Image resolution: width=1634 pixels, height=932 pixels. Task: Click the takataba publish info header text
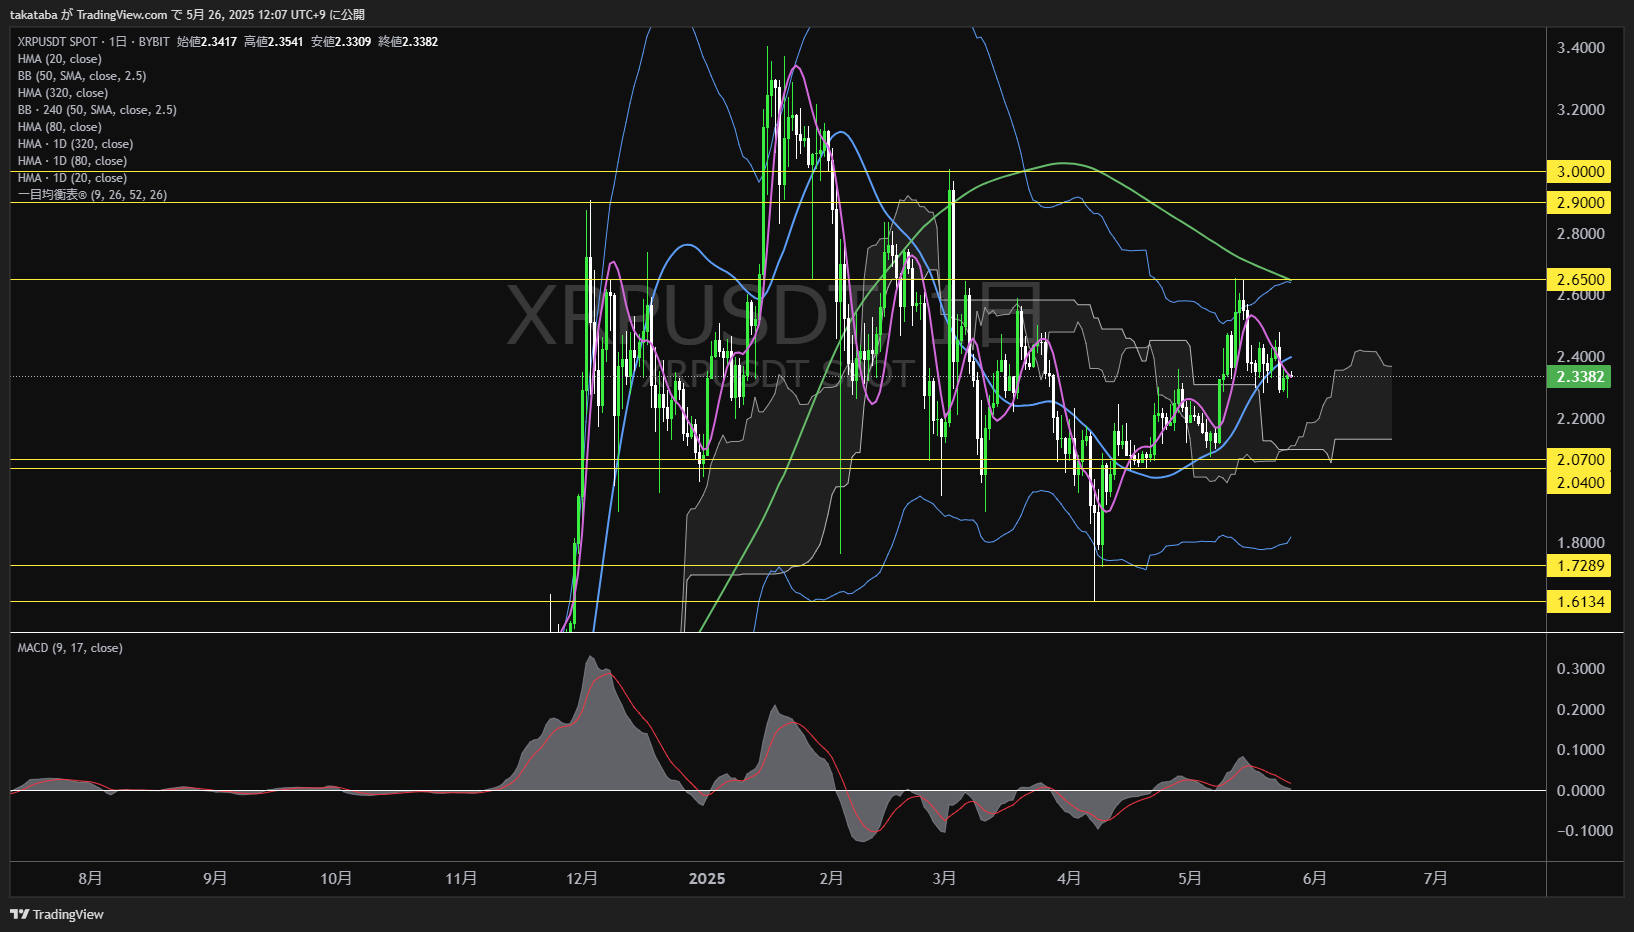coord(187,14)
